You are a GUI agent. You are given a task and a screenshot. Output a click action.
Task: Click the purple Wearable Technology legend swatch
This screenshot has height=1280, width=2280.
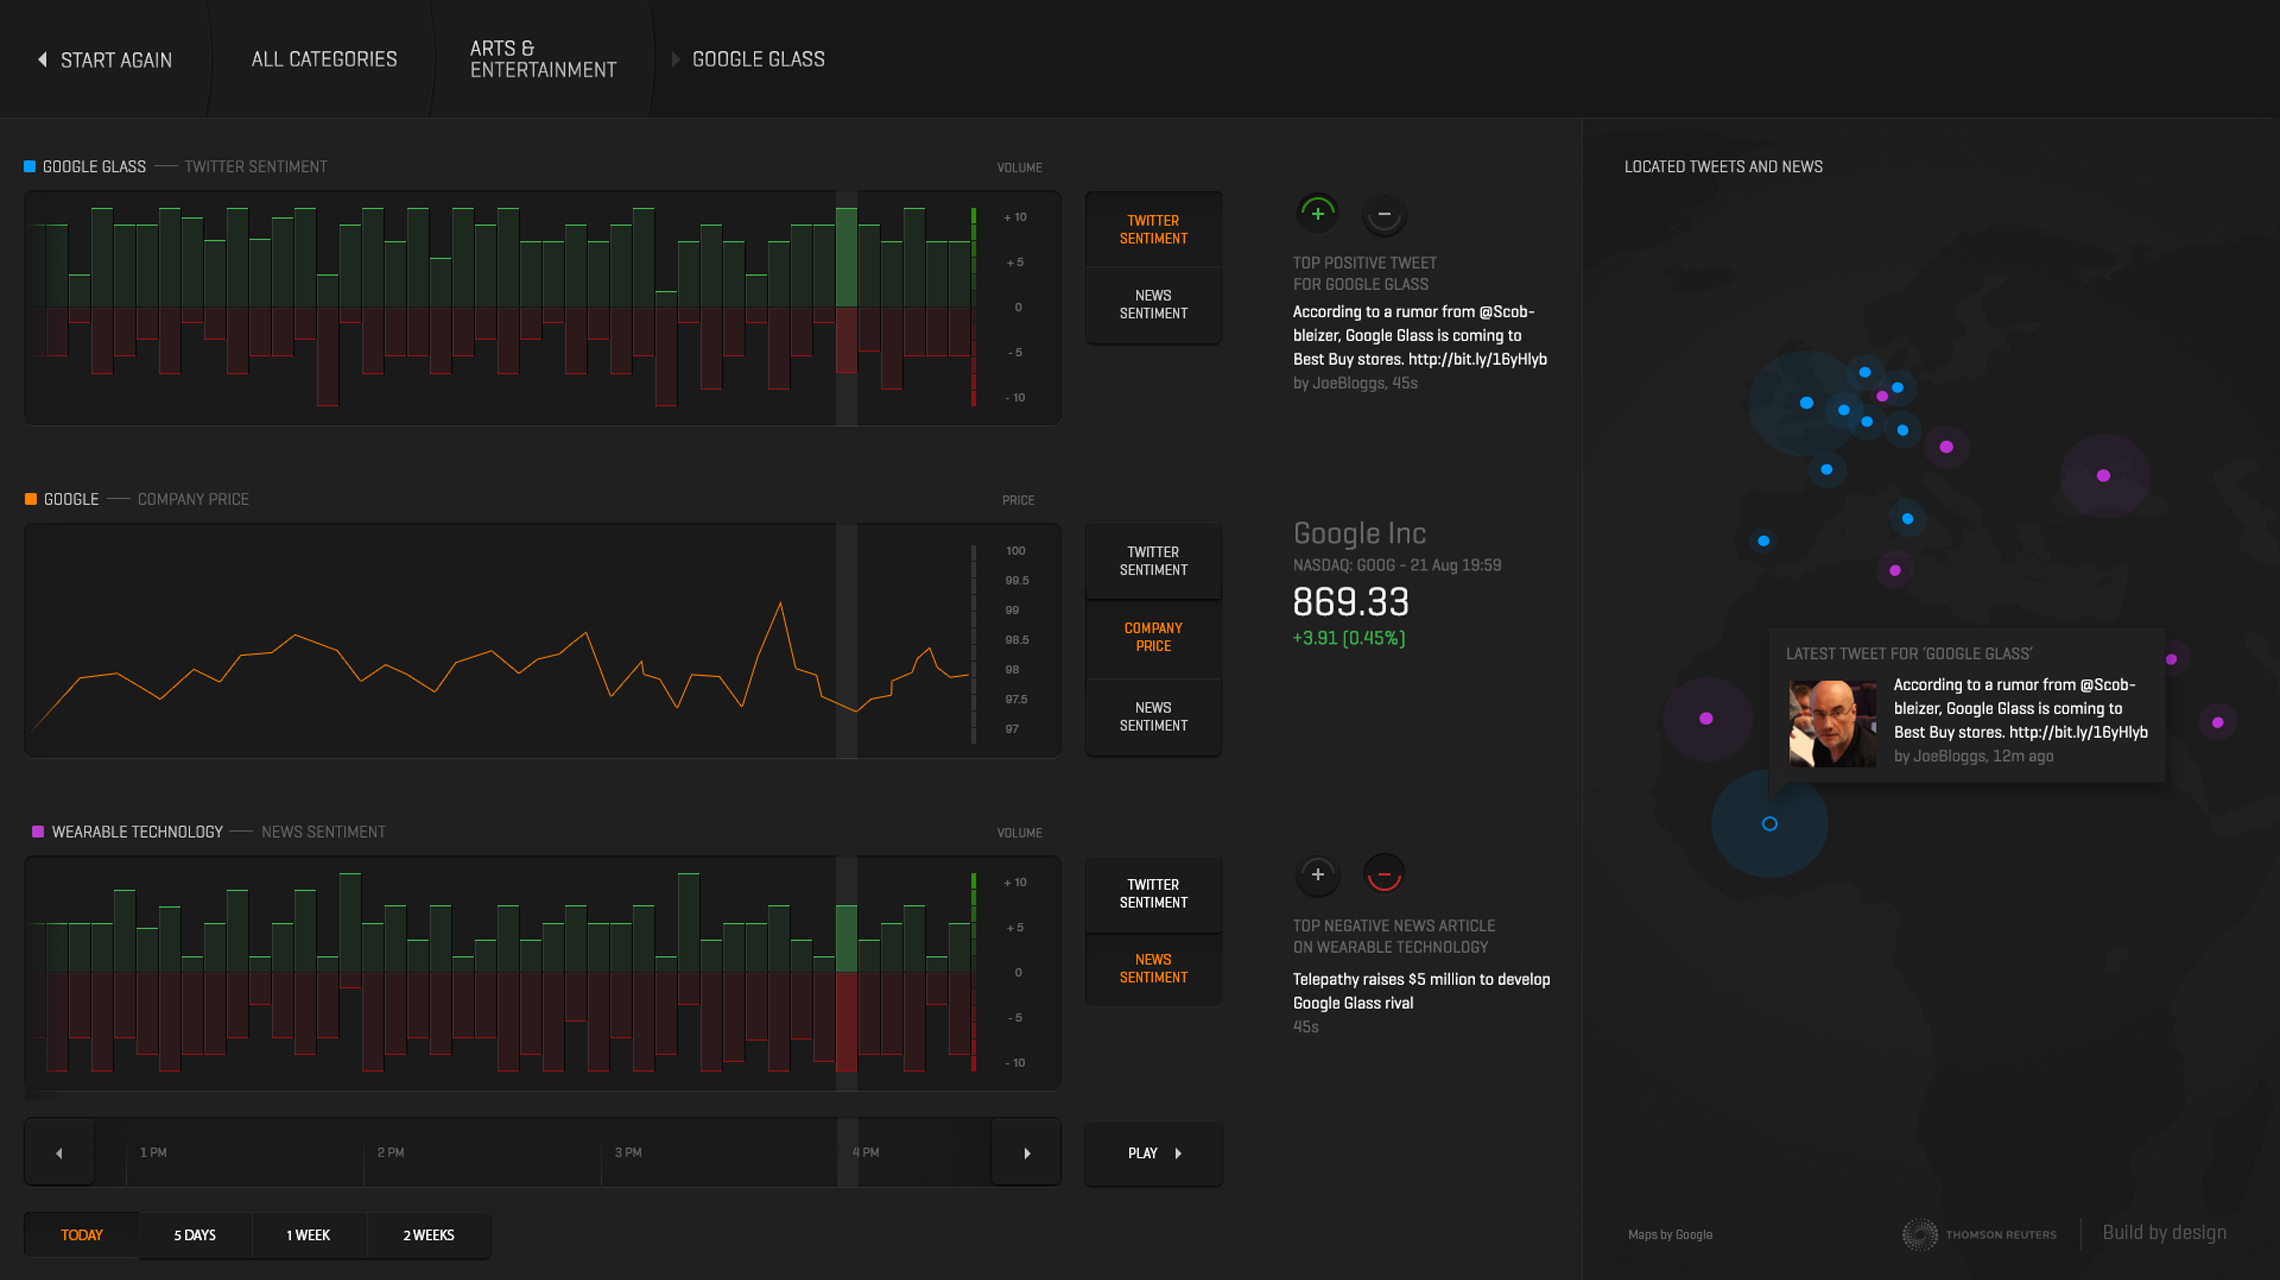38,831
